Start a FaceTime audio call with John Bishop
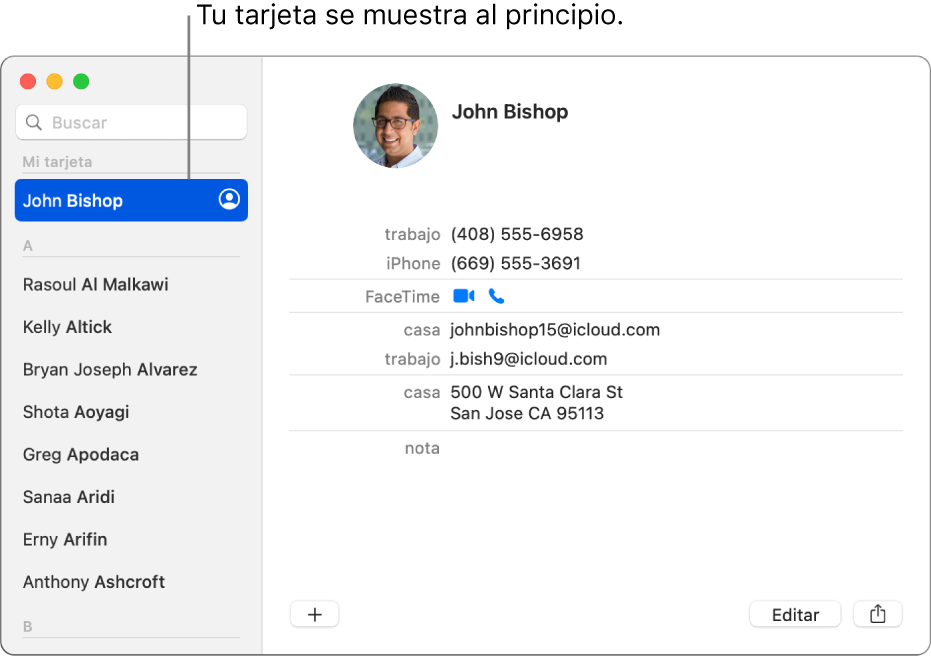The height and width of the screenshot is (657, 931). [495, 296]
